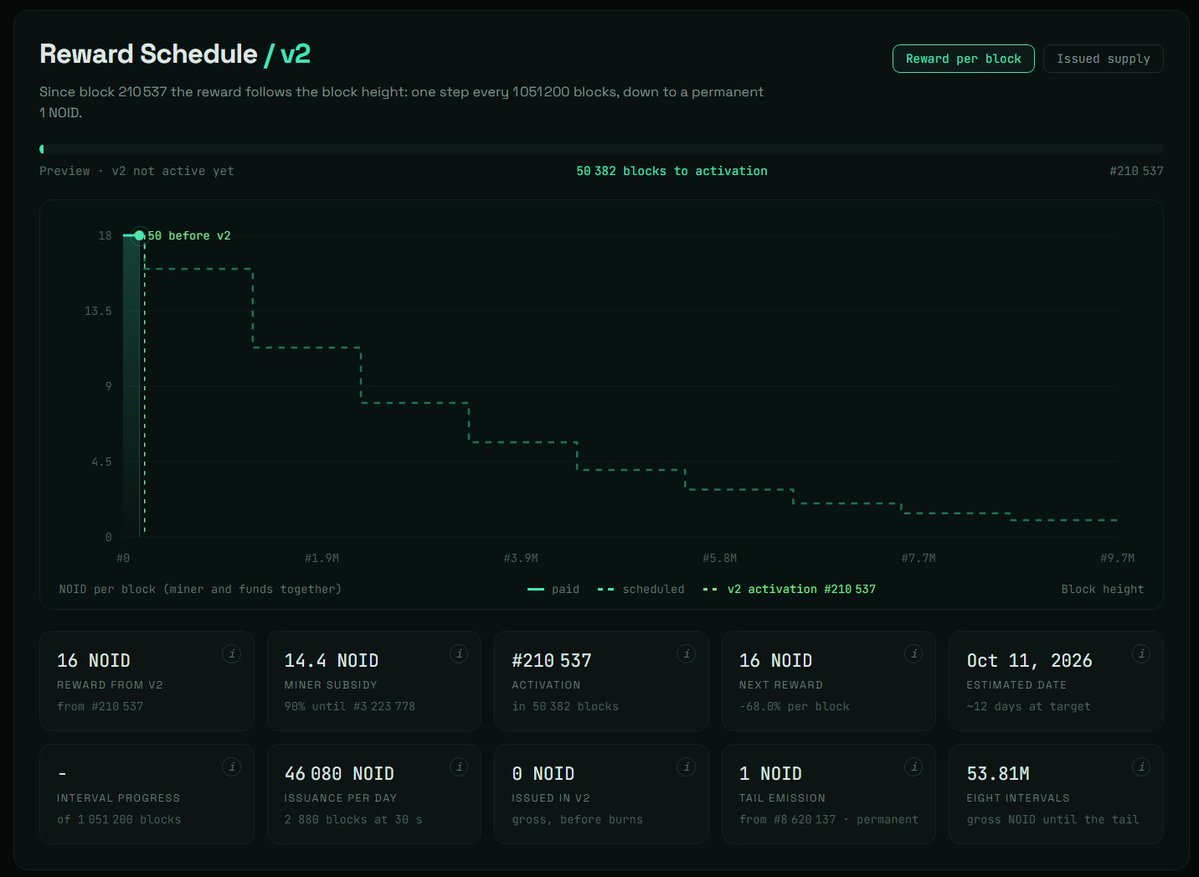Click 'of 1 051 200 blocks' text
Image resolution: width=1199 pixels, height=877 pixels.
[x=119, y=820]
